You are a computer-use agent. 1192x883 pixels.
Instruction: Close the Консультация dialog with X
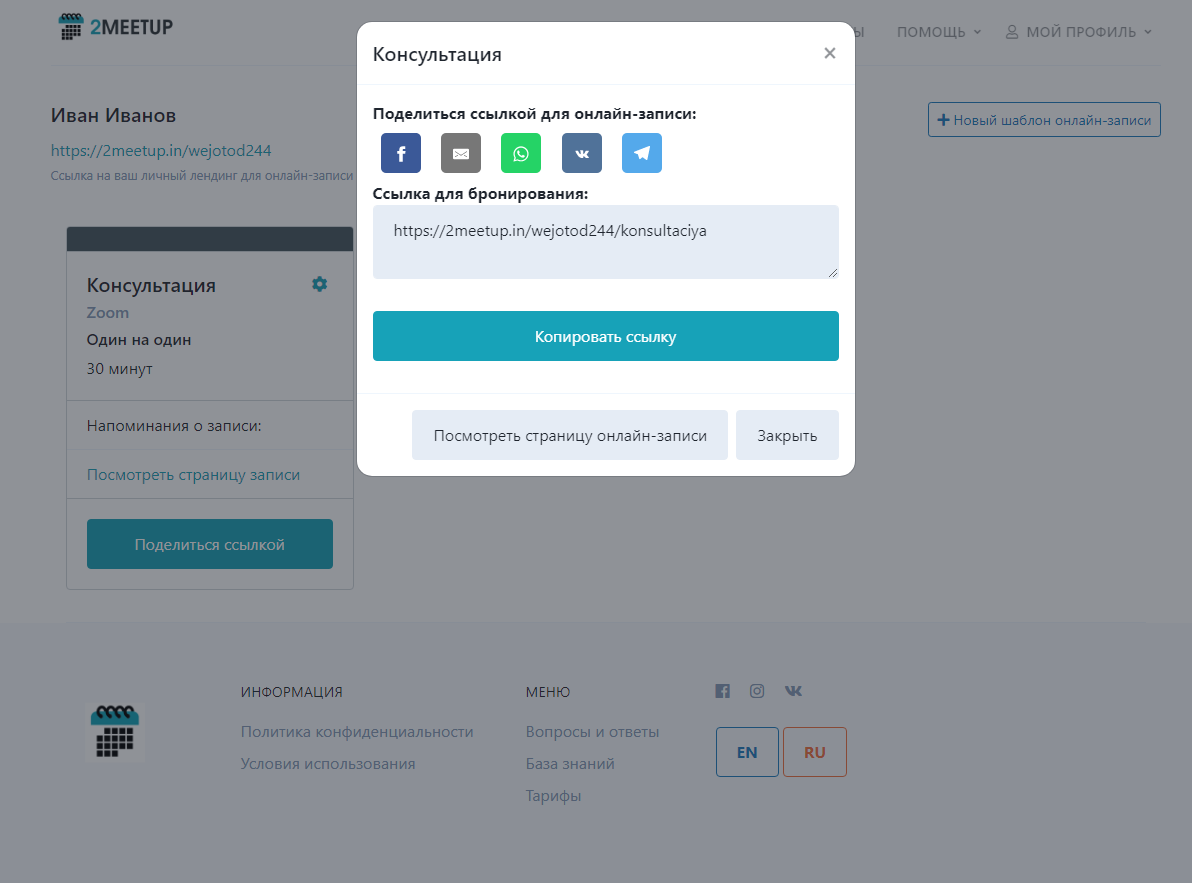(x=829, y=54)
